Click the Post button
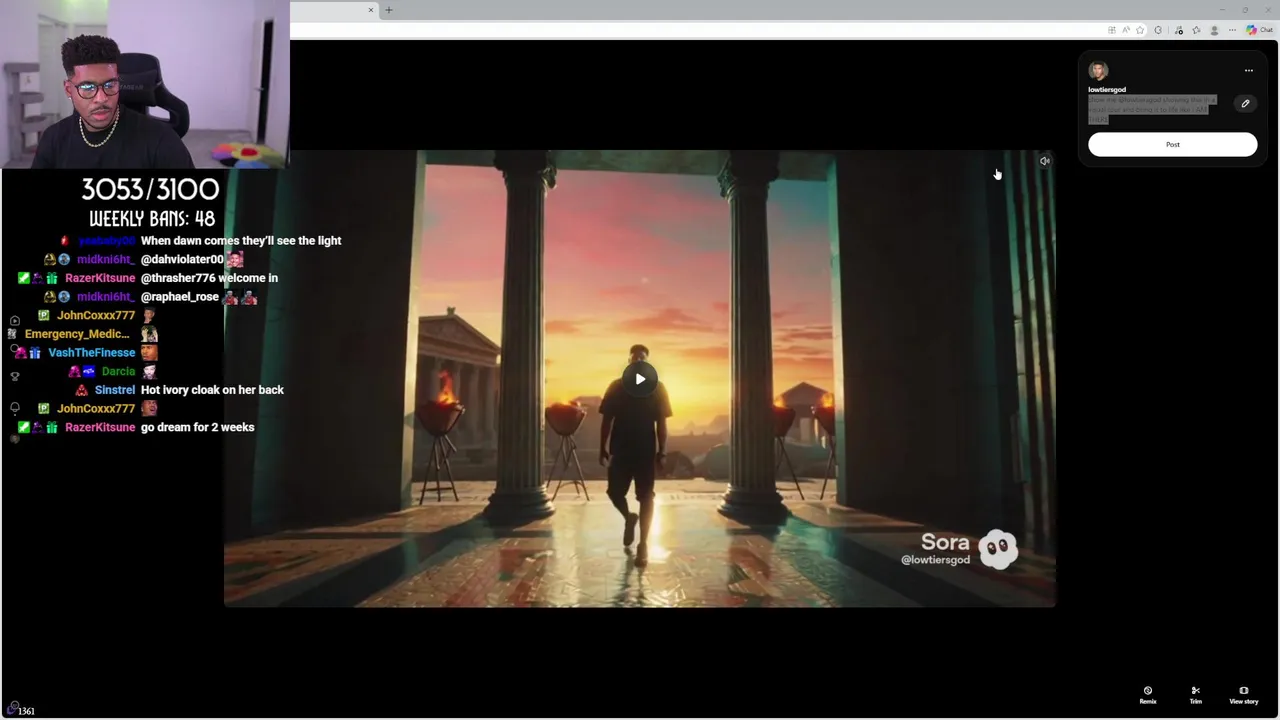Screen dimensions: 1280x720 (1172, 144)
